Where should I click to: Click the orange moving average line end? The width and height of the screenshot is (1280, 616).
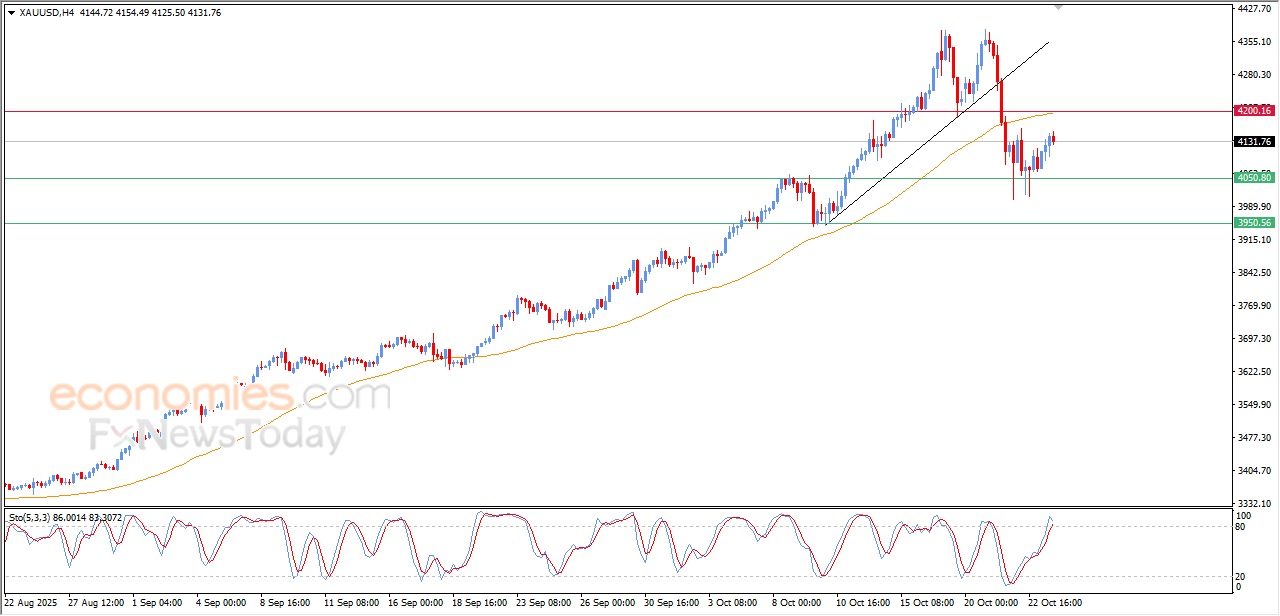pyautogui.click(x=1048, y=114)
